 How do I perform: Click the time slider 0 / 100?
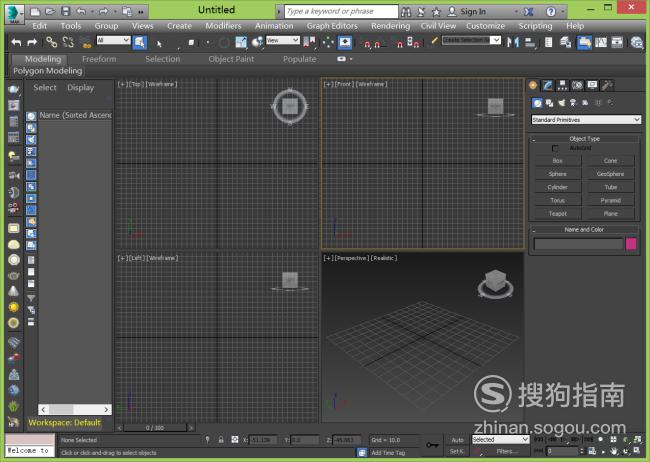pos(155,428)
